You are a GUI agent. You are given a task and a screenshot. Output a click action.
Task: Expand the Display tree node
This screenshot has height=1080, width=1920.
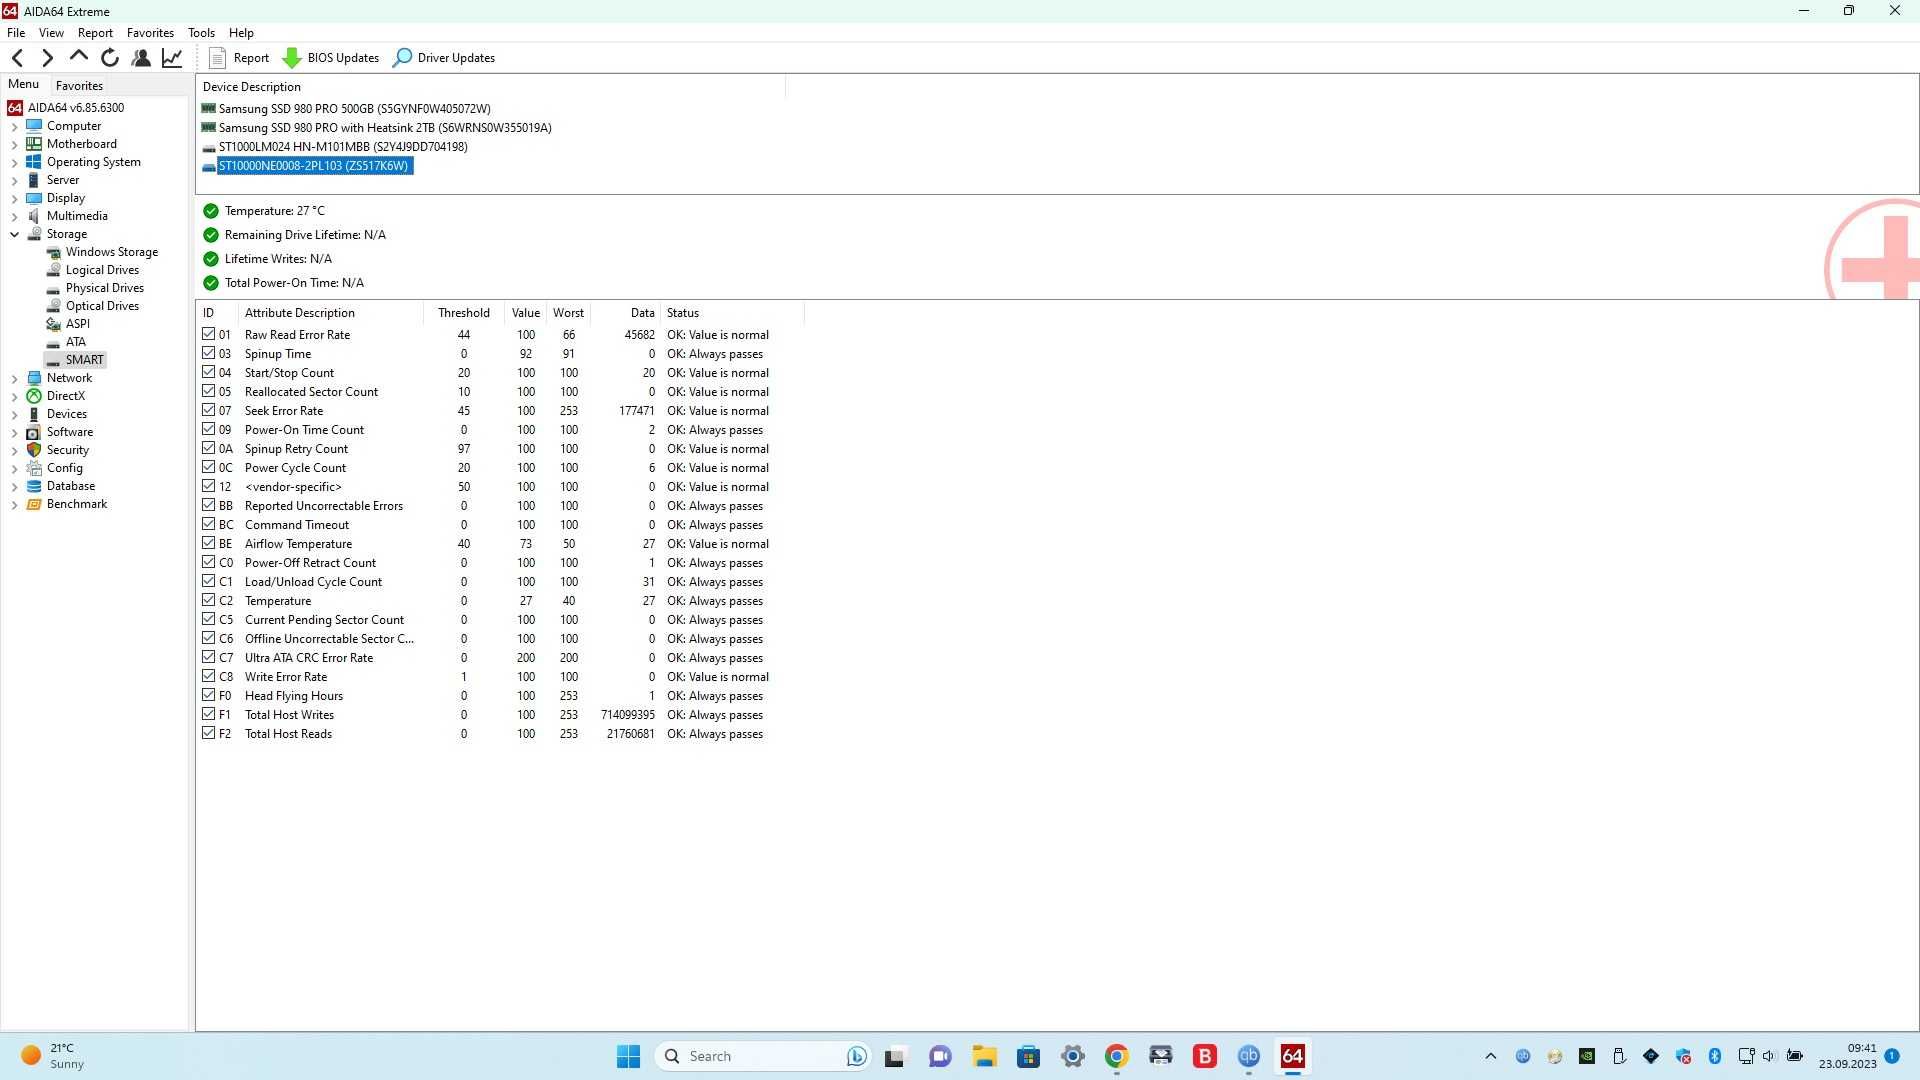pos(14,198)
